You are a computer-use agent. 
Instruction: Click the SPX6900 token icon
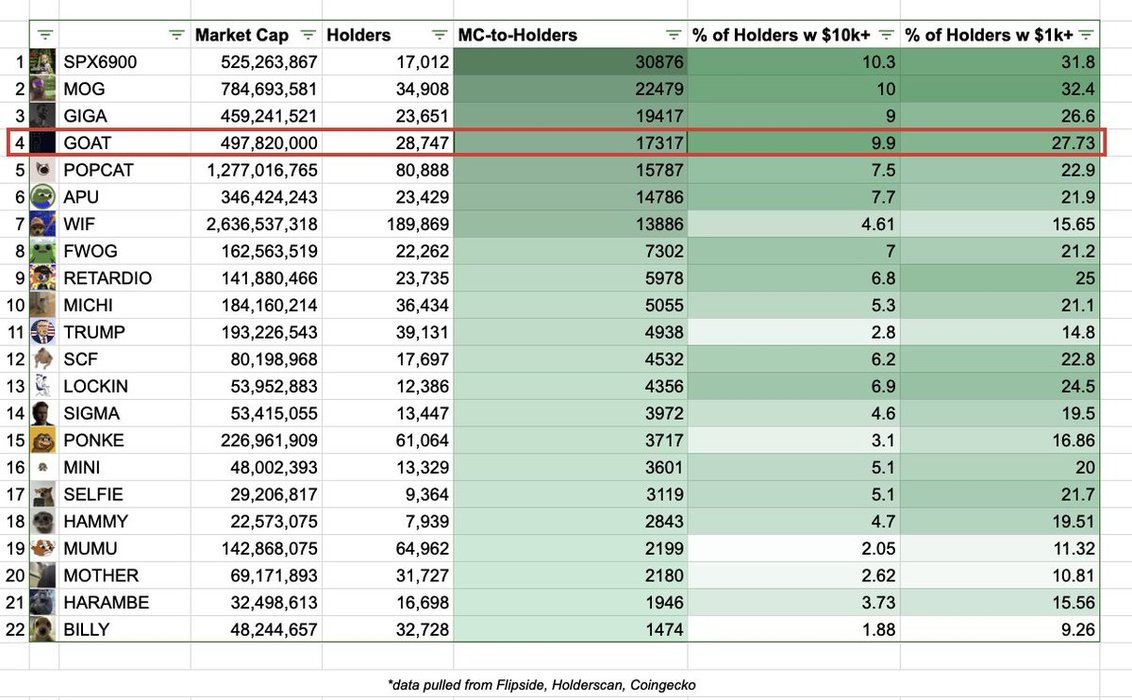[x=43, y=62]
